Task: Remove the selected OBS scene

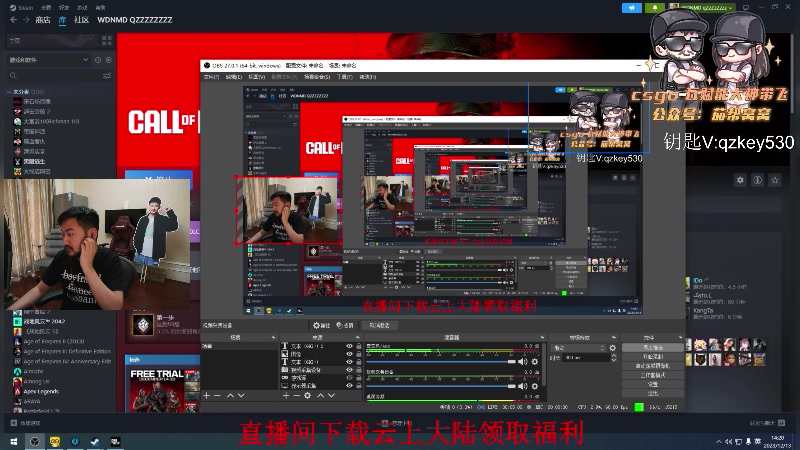Action: [x=218, y=395]
